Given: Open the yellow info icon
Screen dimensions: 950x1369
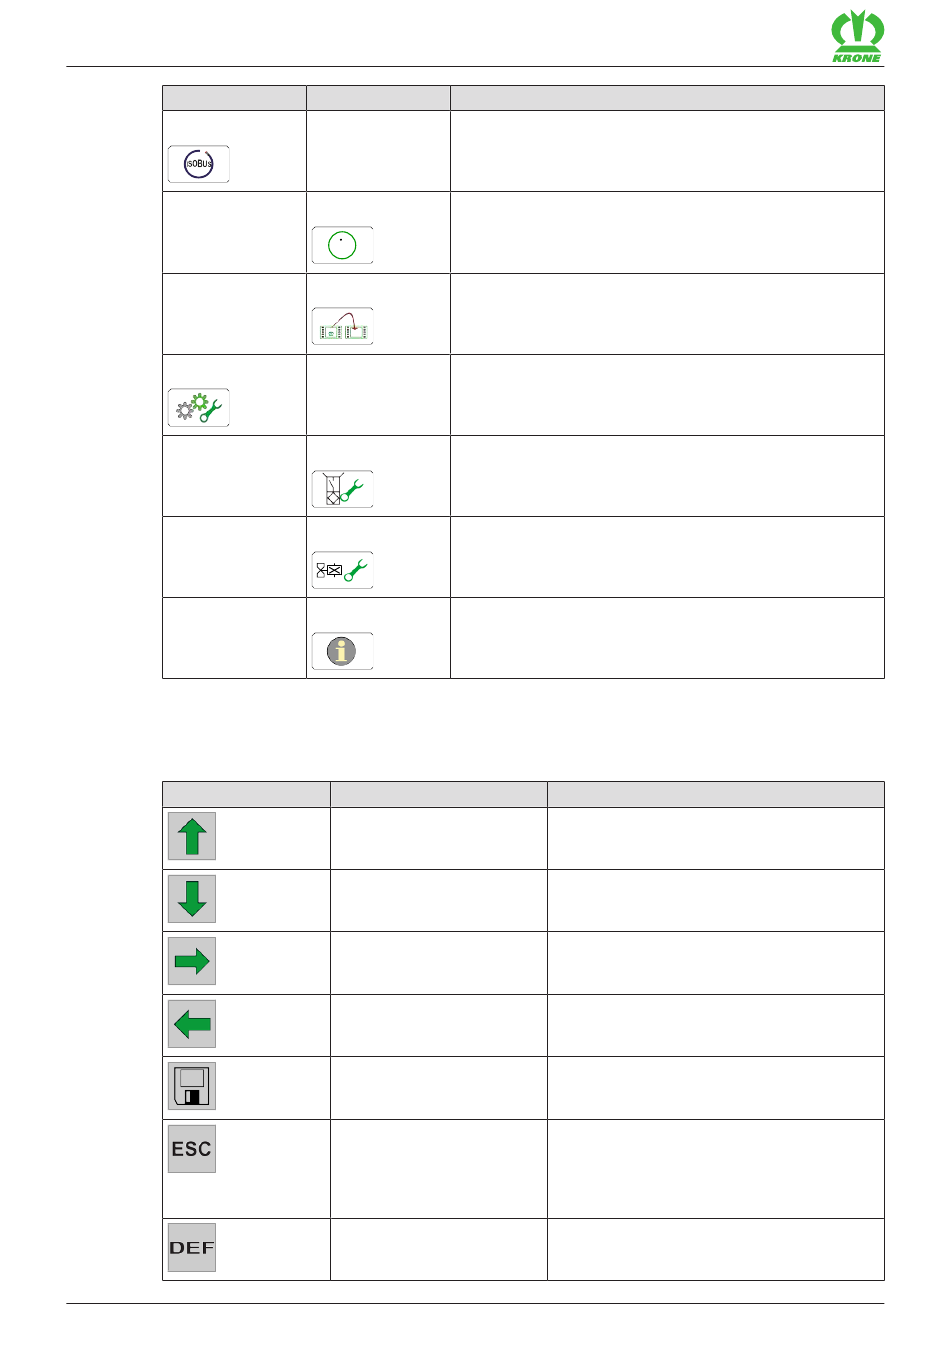Looking at the screenshot, I should 342,651.
